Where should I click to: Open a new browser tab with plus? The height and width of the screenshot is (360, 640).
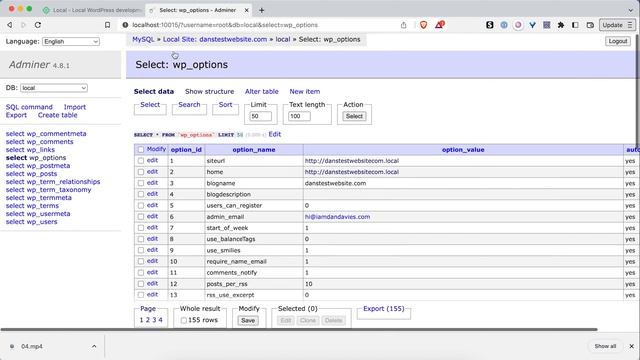262,10
